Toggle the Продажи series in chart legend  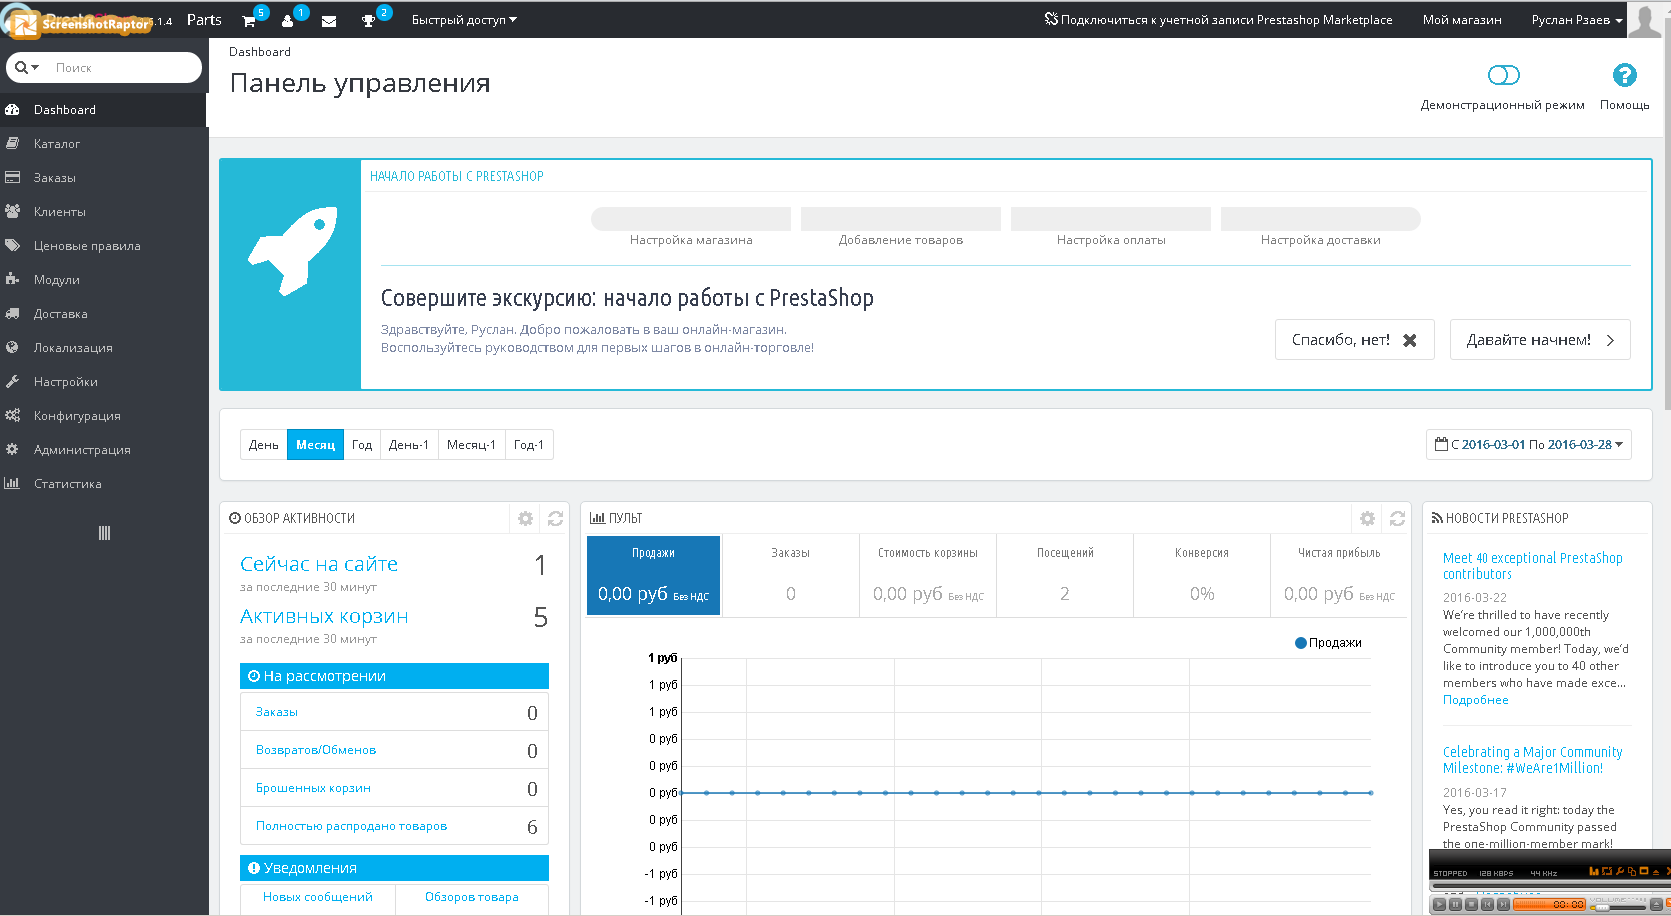coord(1328,643)
